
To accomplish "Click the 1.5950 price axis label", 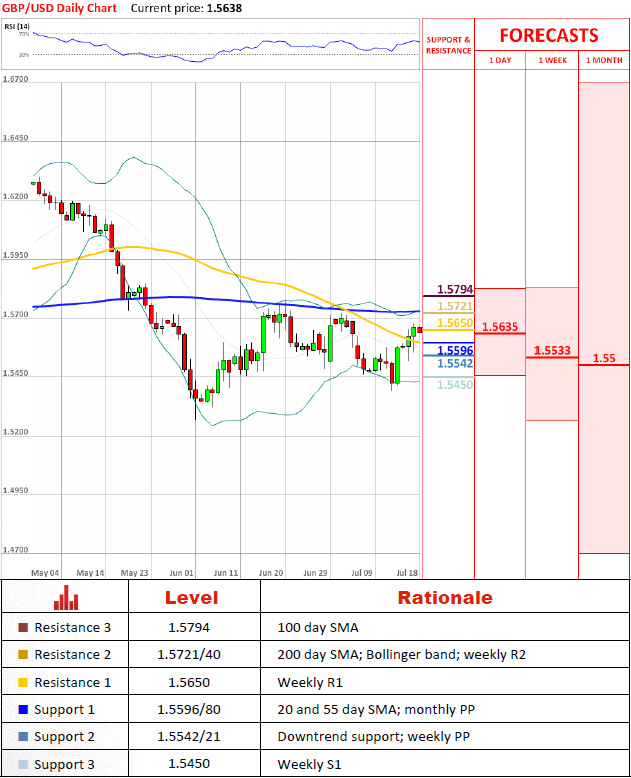I will 15,255.
